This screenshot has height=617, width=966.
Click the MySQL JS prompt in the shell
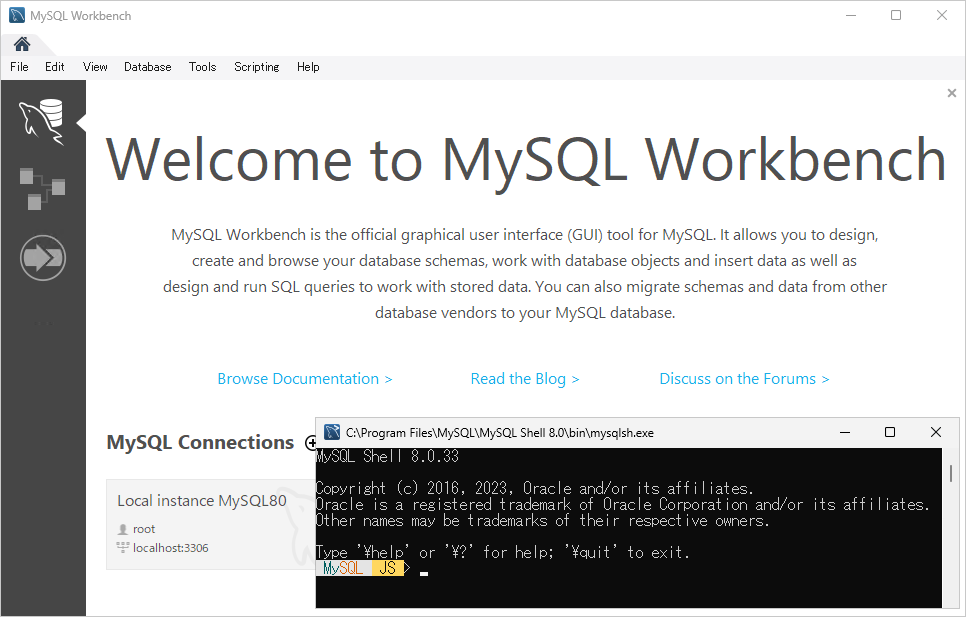[363, 568]
